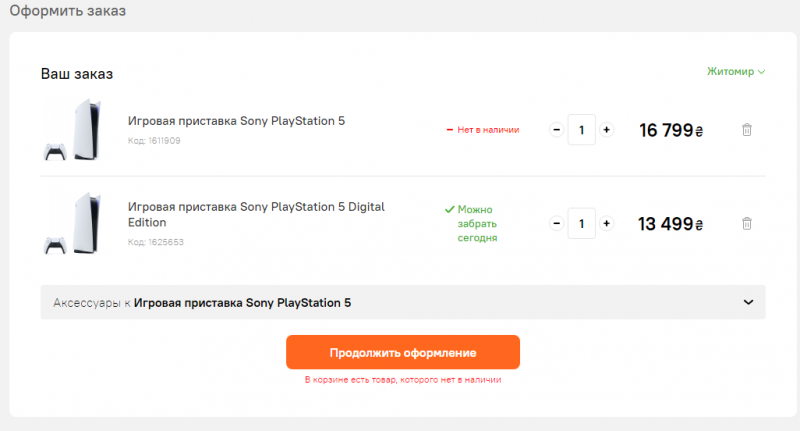Remove PlayStation 5 Digital Edition via trash icon
Viewport: 800px width, 431px height.
[746, 223]
